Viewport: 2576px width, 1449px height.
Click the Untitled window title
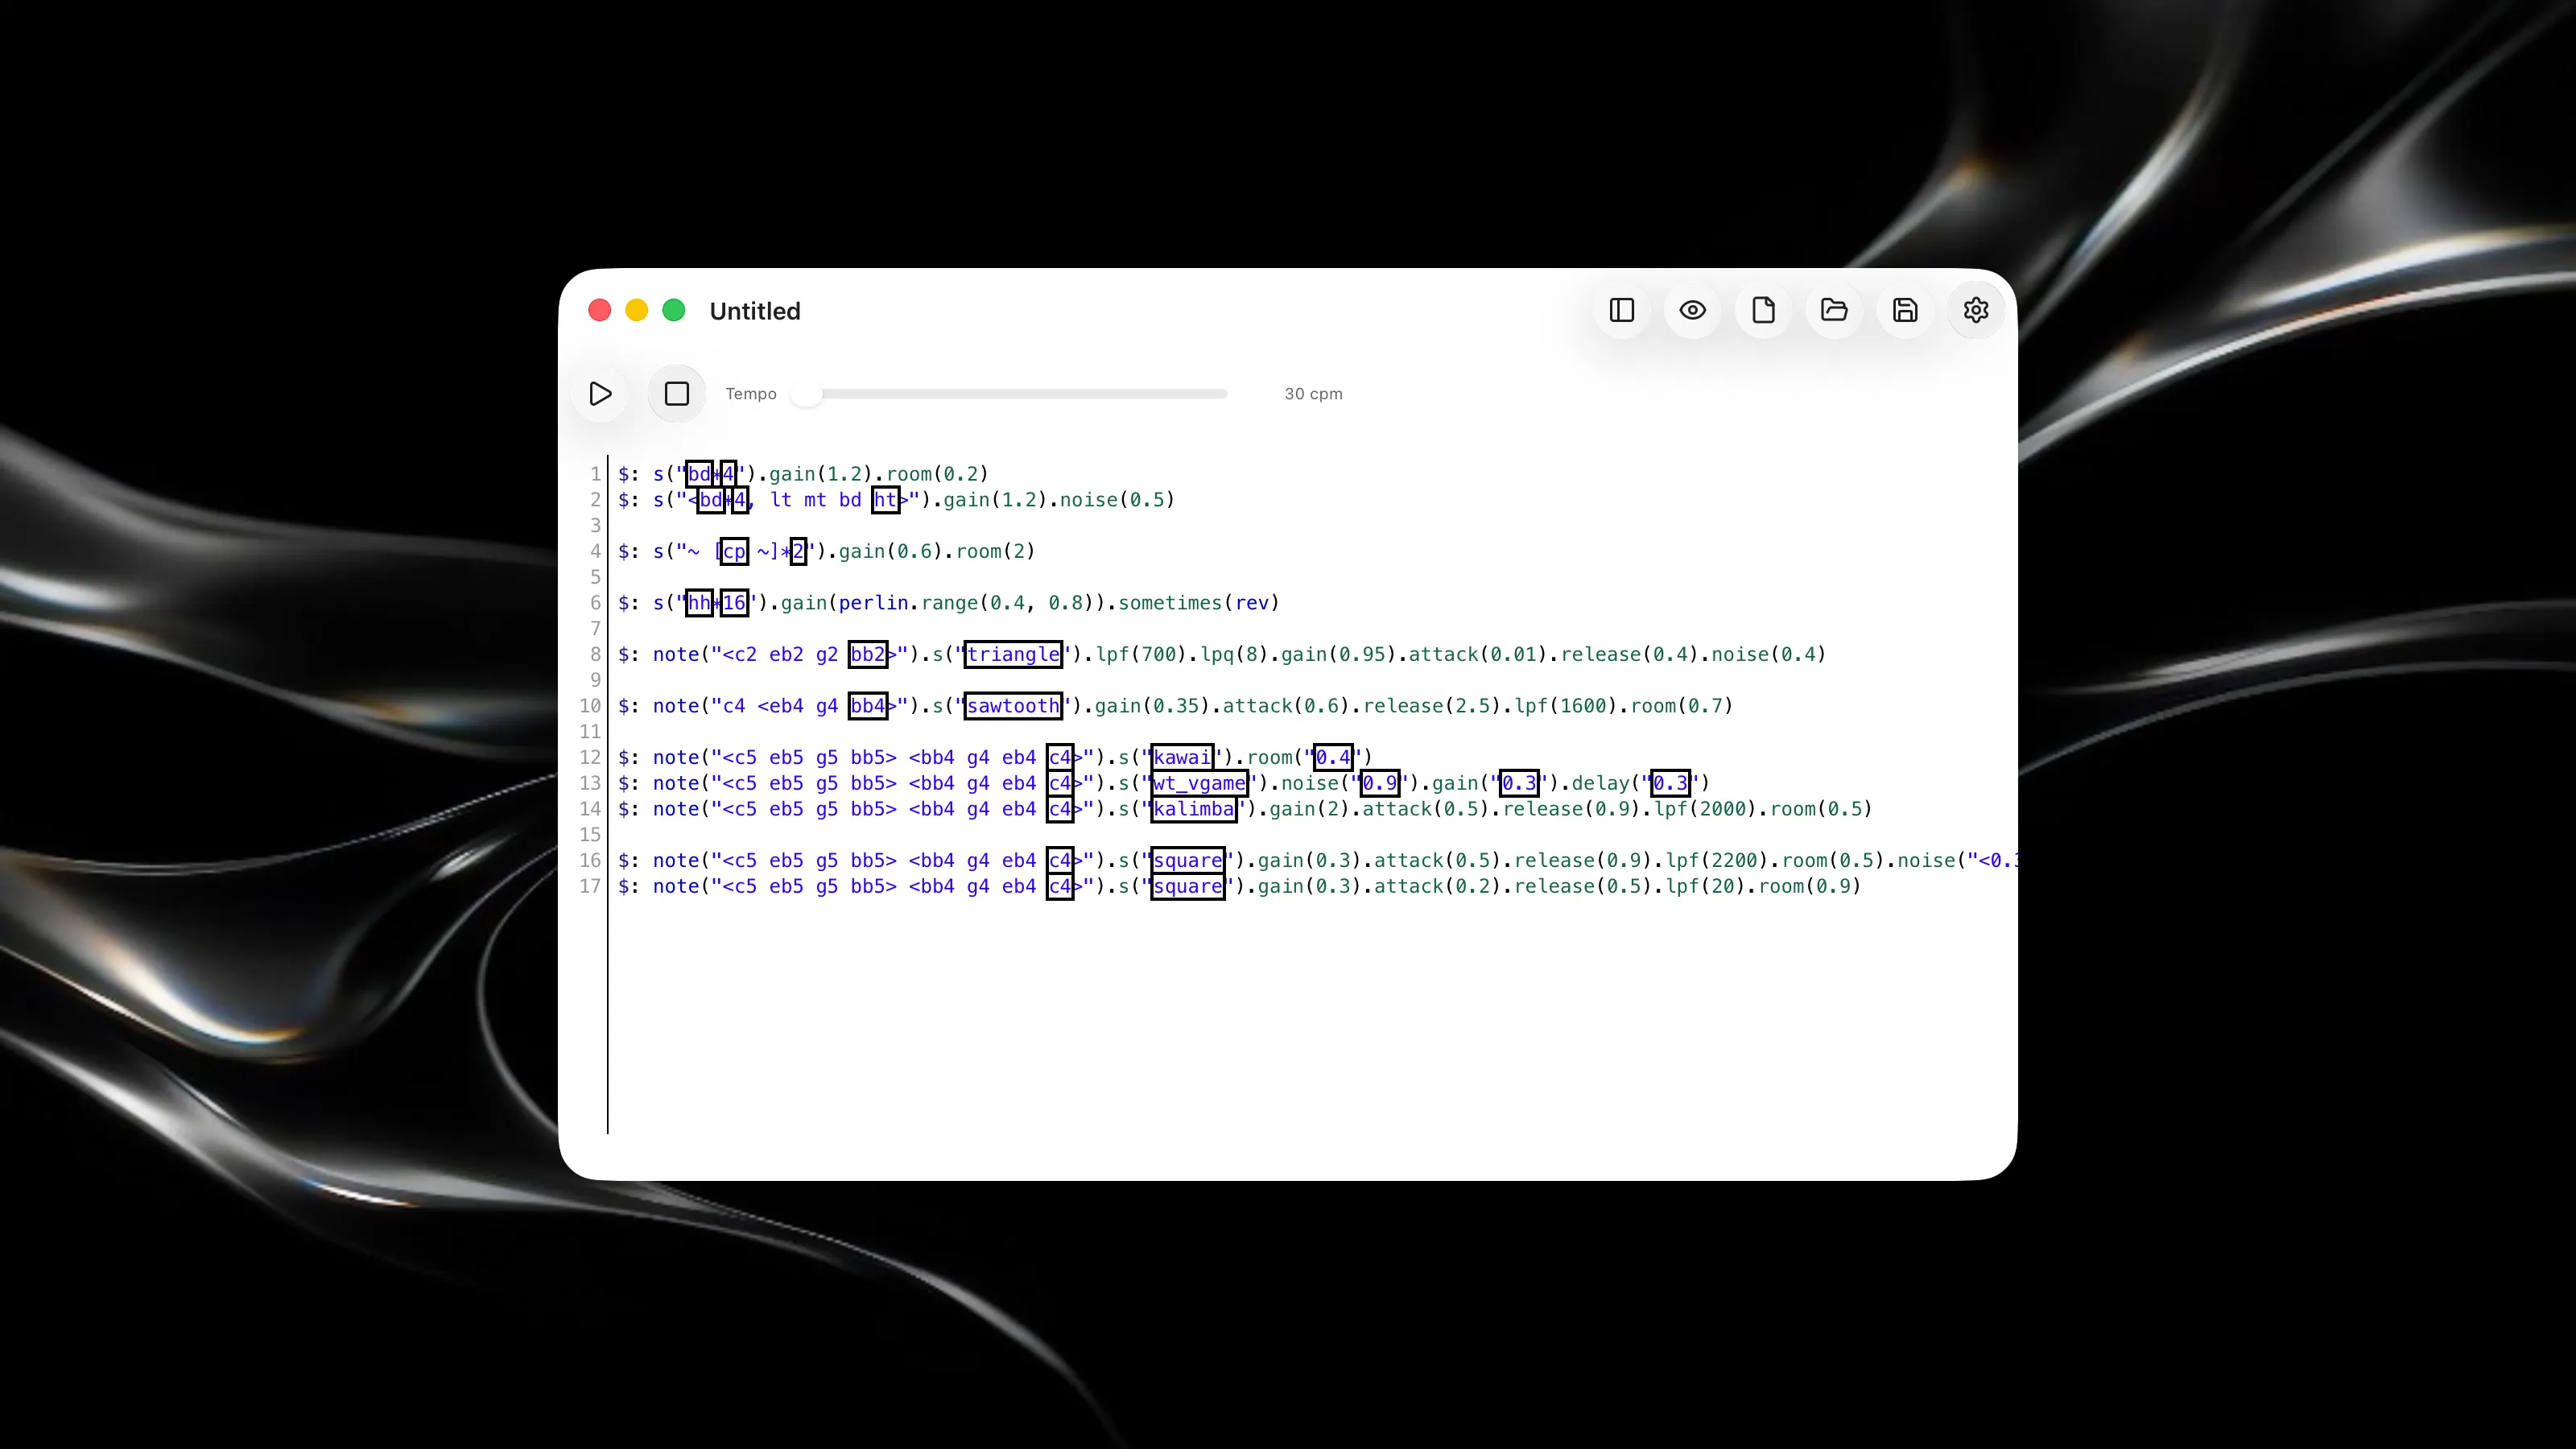click(755, 311)
